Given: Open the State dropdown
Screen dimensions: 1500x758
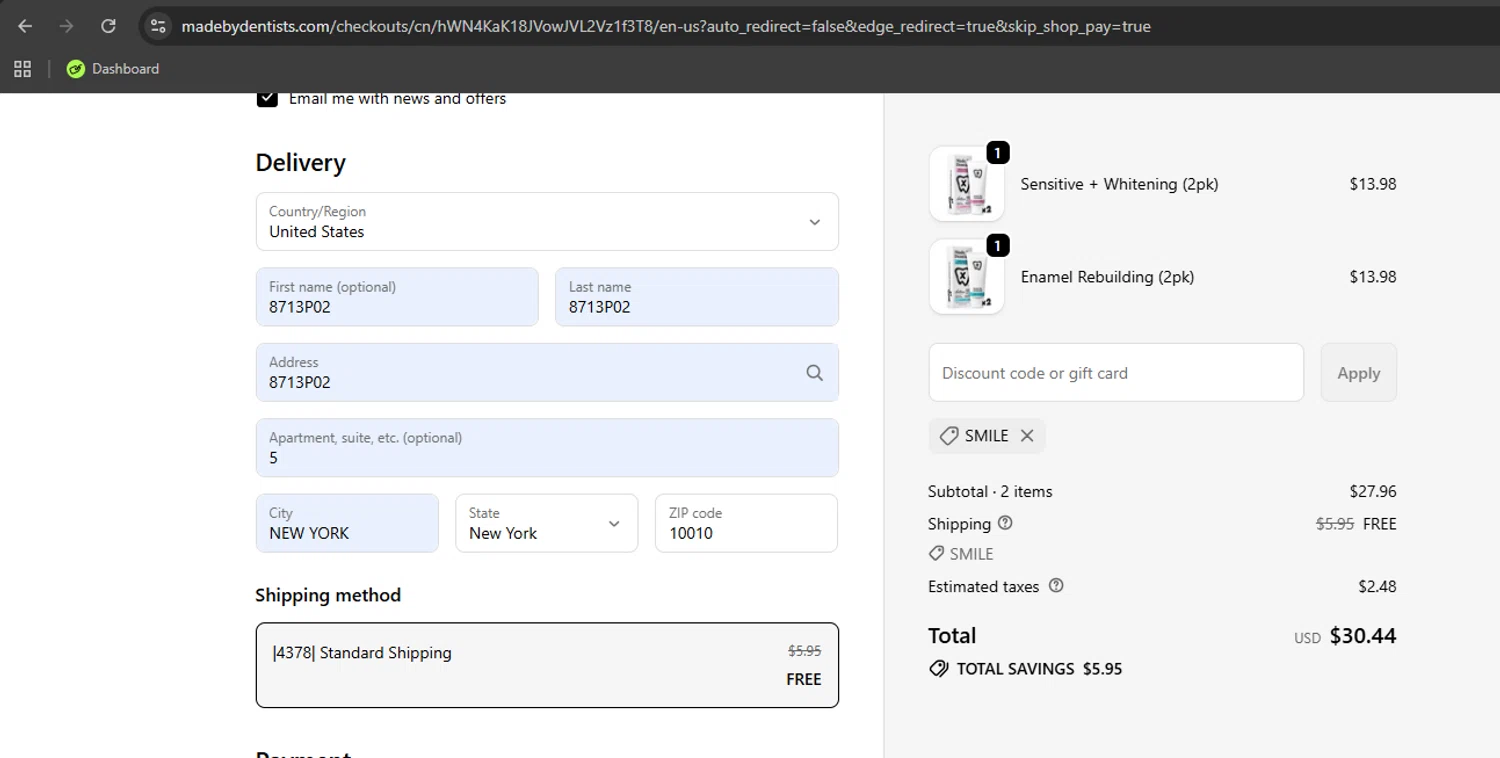Looking at the screenshot, I should tap(546, 523).
